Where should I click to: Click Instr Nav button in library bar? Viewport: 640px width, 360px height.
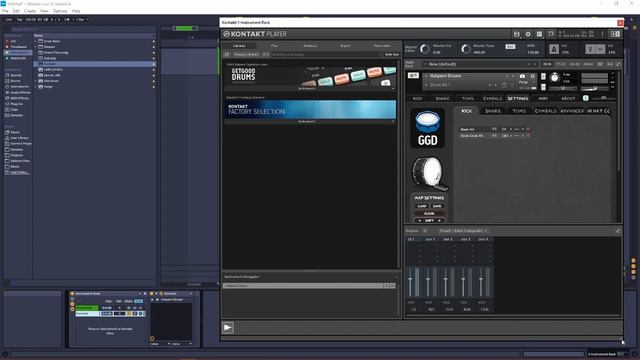(391, 54)
